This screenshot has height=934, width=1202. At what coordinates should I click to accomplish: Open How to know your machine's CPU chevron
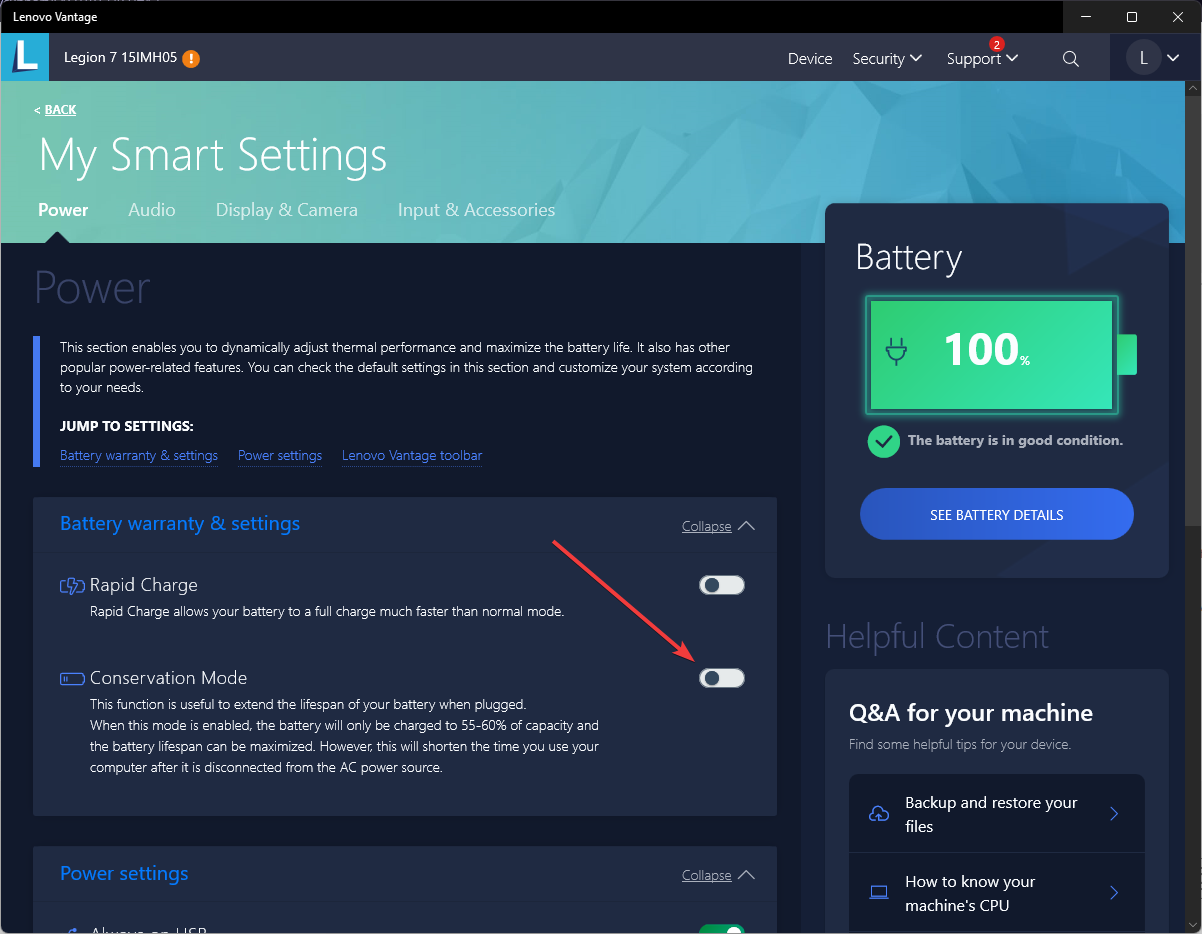1114,893
